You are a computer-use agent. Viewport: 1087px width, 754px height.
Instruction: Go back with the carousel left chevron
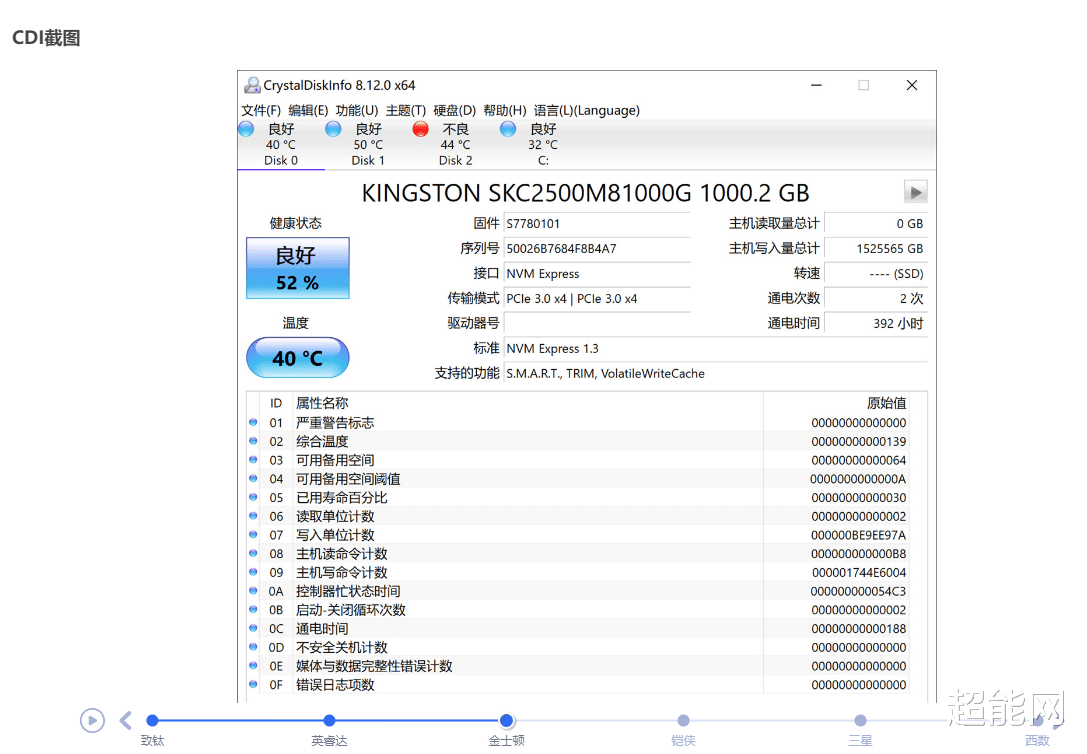pos(125,721)
